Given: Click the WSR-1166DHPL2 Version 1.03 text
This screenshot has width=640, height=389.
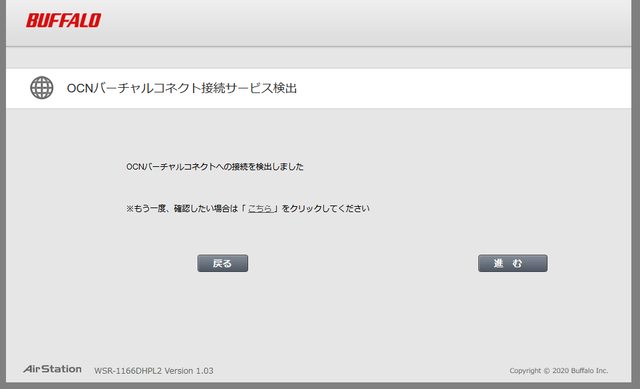Looking at the screenshot, I should point(153,371).
